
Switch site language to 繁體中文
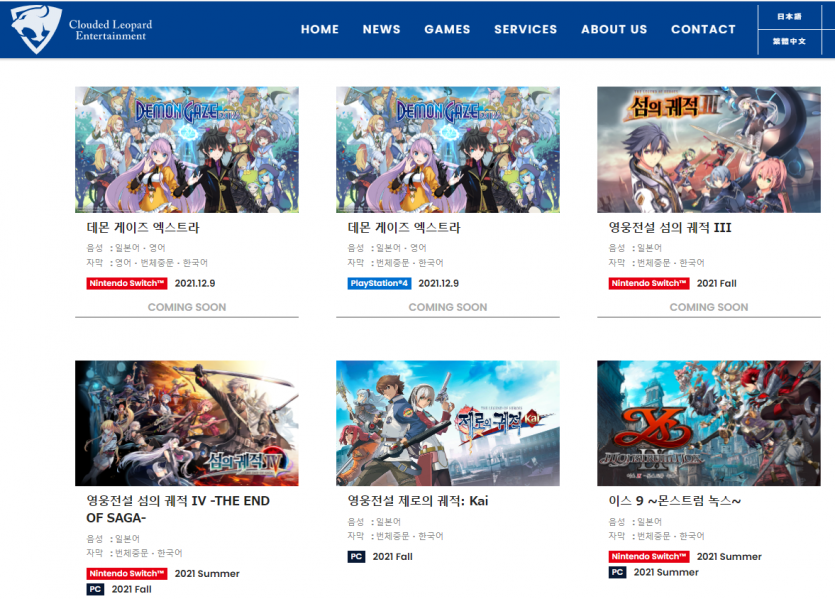(x=789, y=41)
